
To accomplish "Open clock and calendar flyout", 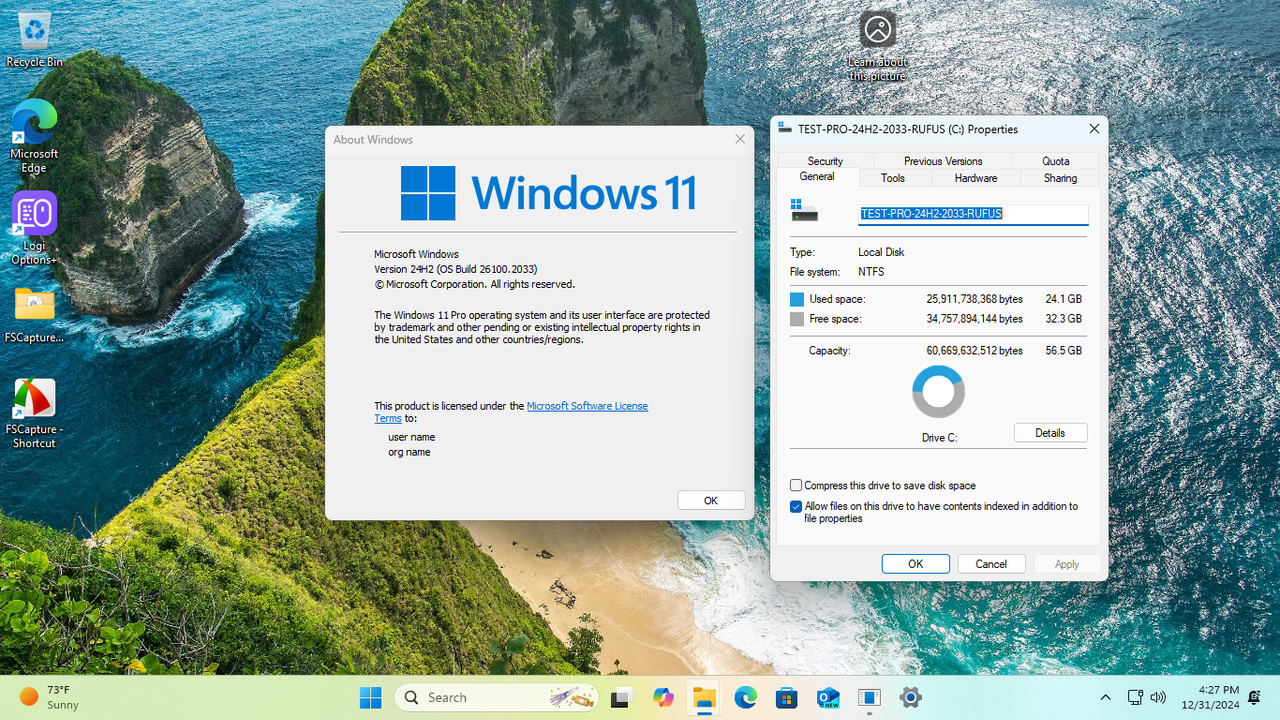I will (1210, 697).
